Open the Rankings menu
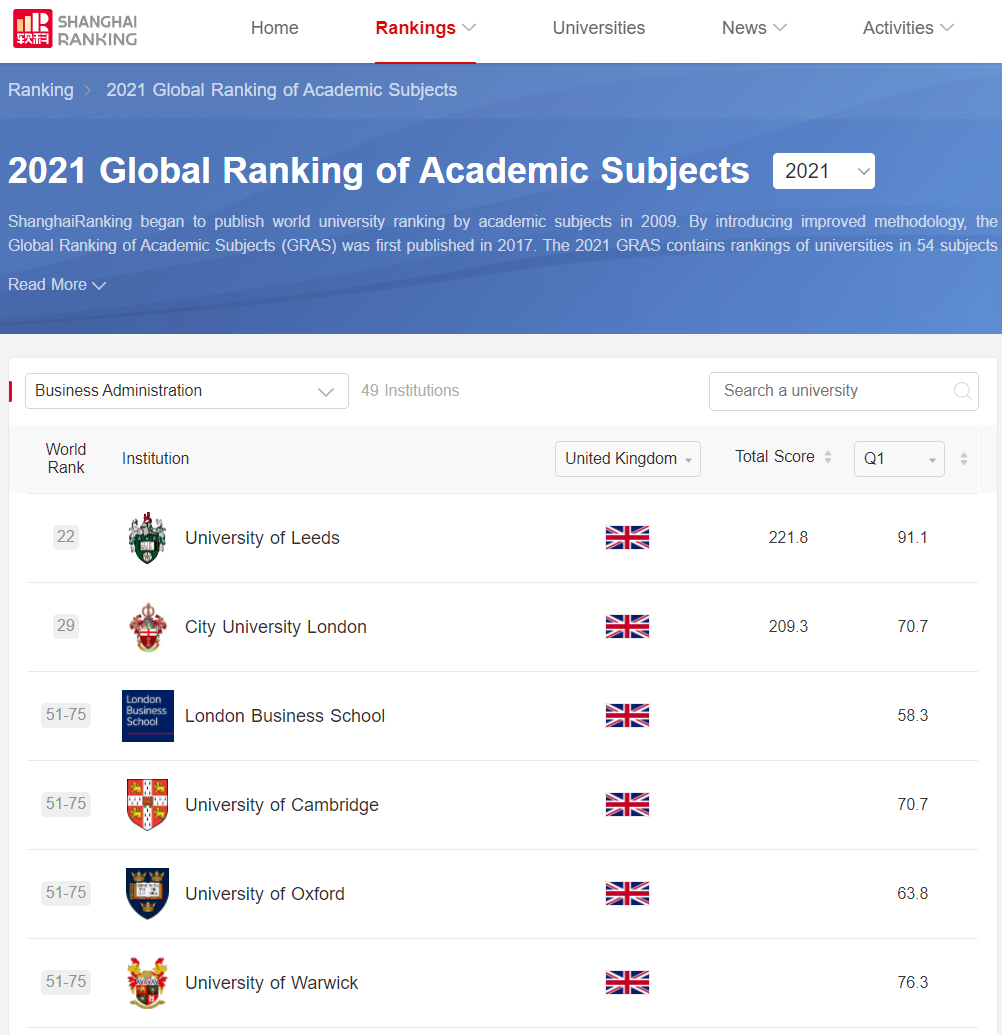This screenshot has height=1035, width=1002. 425,28
